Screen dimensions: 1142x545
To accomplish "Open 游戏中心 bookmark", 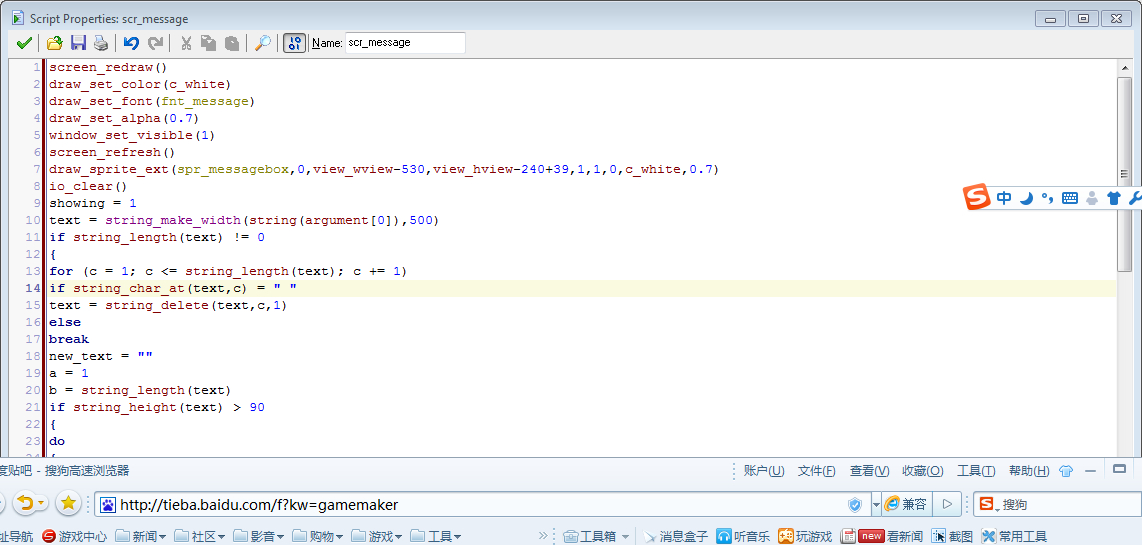I will click(x=75, y=537).
